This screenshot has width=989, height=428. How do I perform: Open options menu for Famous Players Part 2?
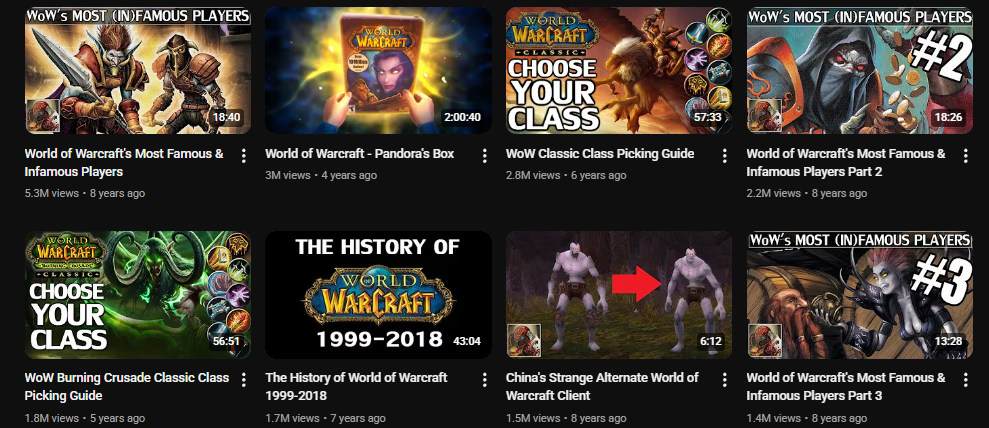point(966,155)
